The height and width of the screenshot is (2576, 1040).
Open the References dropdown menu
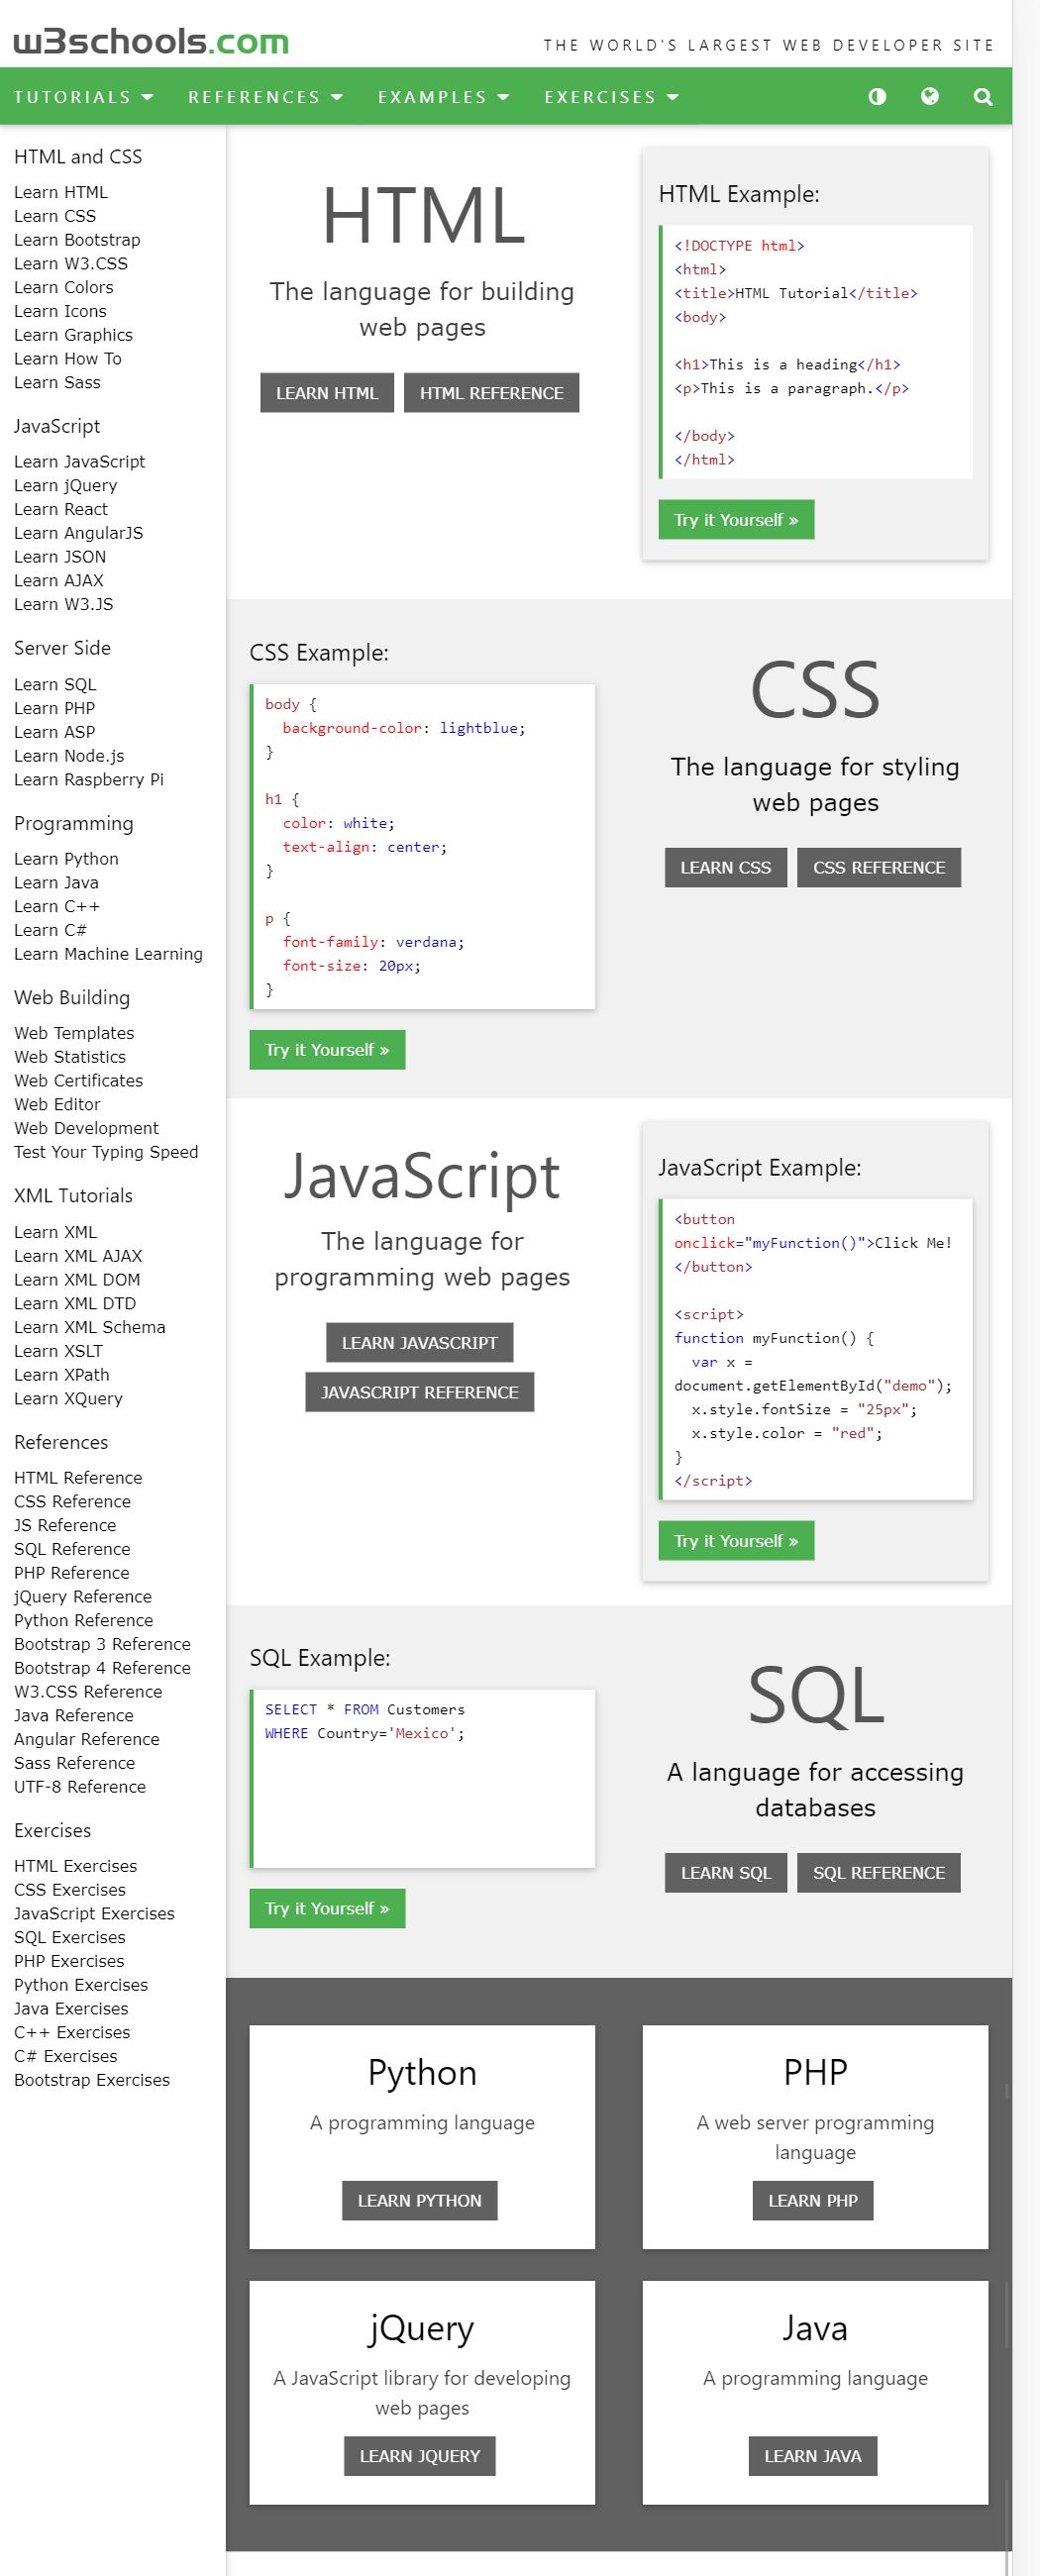pyautogui.click(x=265, y=97)
